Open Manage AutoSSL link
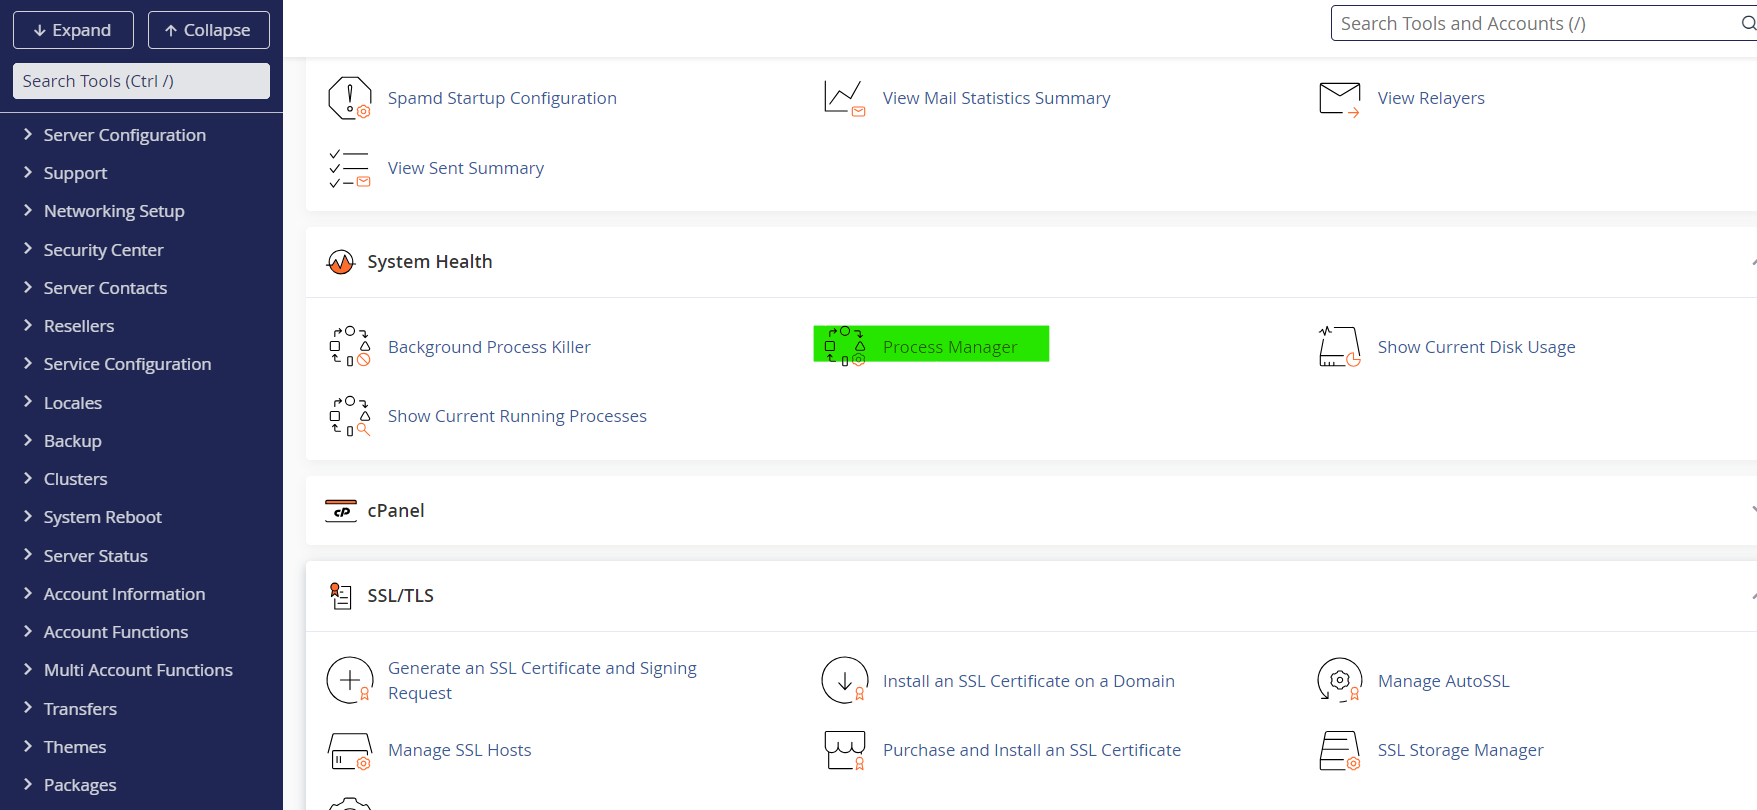This screenshot has width=1757, height=810. coord(1443,681)
